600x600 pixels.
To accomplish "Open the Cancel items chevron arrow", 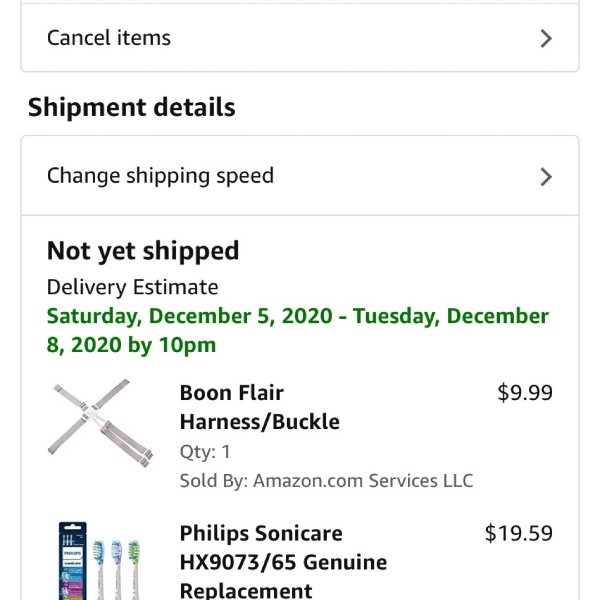I will [x=546, y=39].
